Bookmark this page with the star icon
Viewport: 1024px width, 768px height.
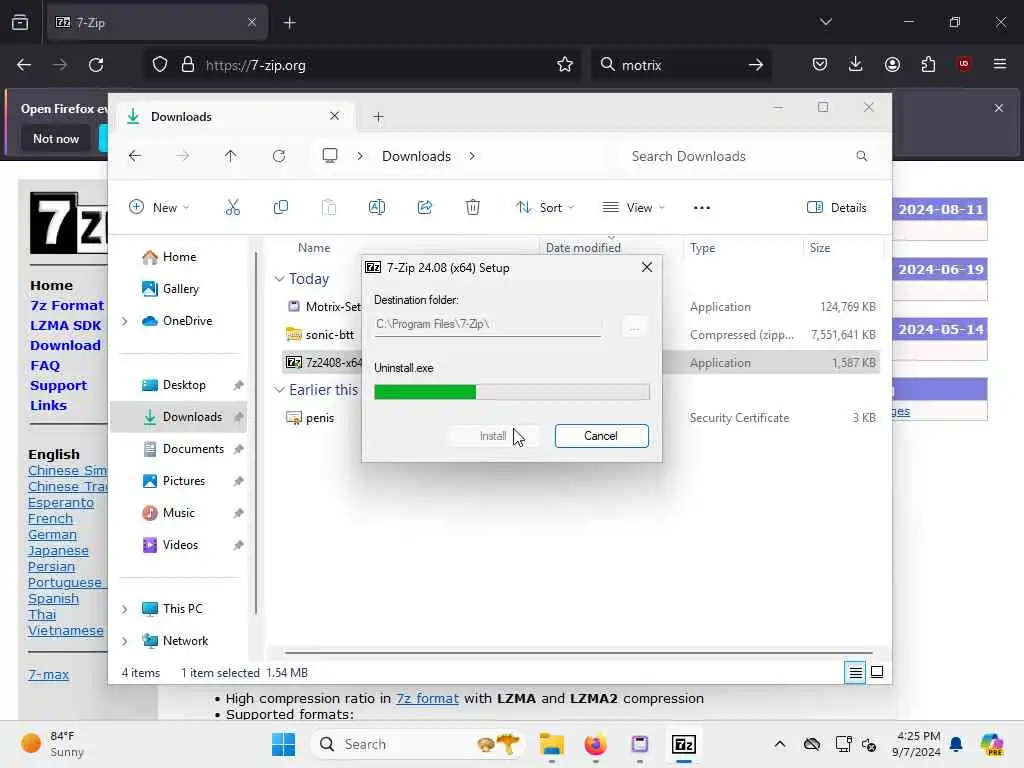(x=565, y=65)
